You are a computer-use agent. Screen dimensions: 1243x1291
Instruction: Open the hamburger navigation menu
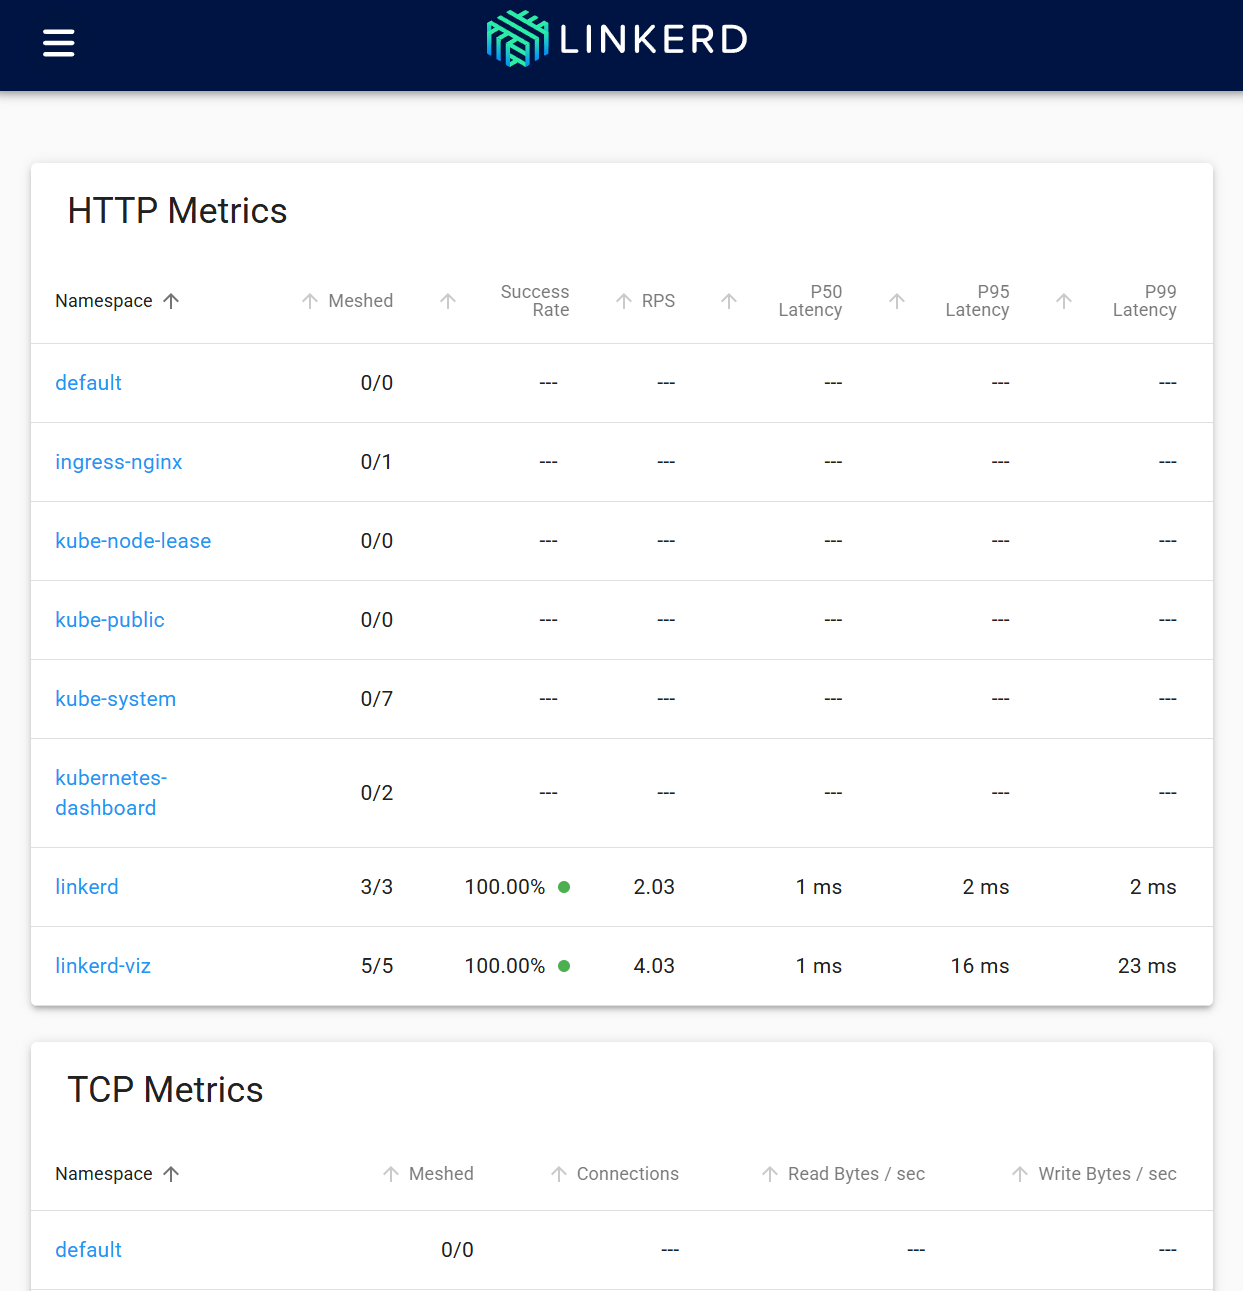pyautogui.click(x=59, y=43)
